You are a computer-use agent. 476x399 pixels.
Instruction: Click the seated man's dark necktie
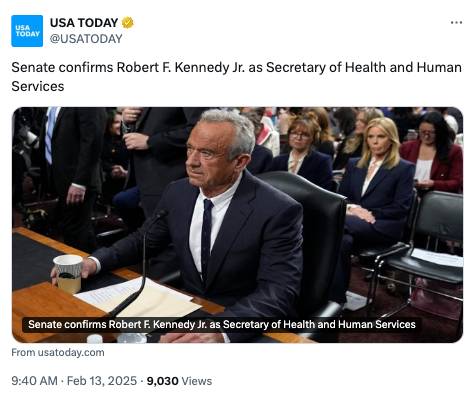[x=206, y=237]
